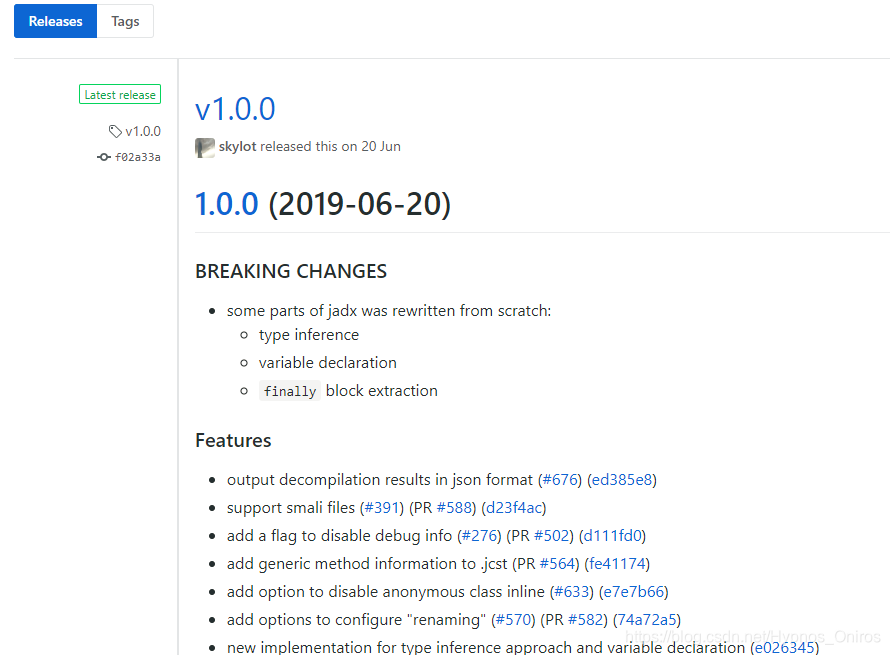Click the Latest release badge
Image resolution: width=890 pixels, height=655 pixels.
[x=120, y=94]
